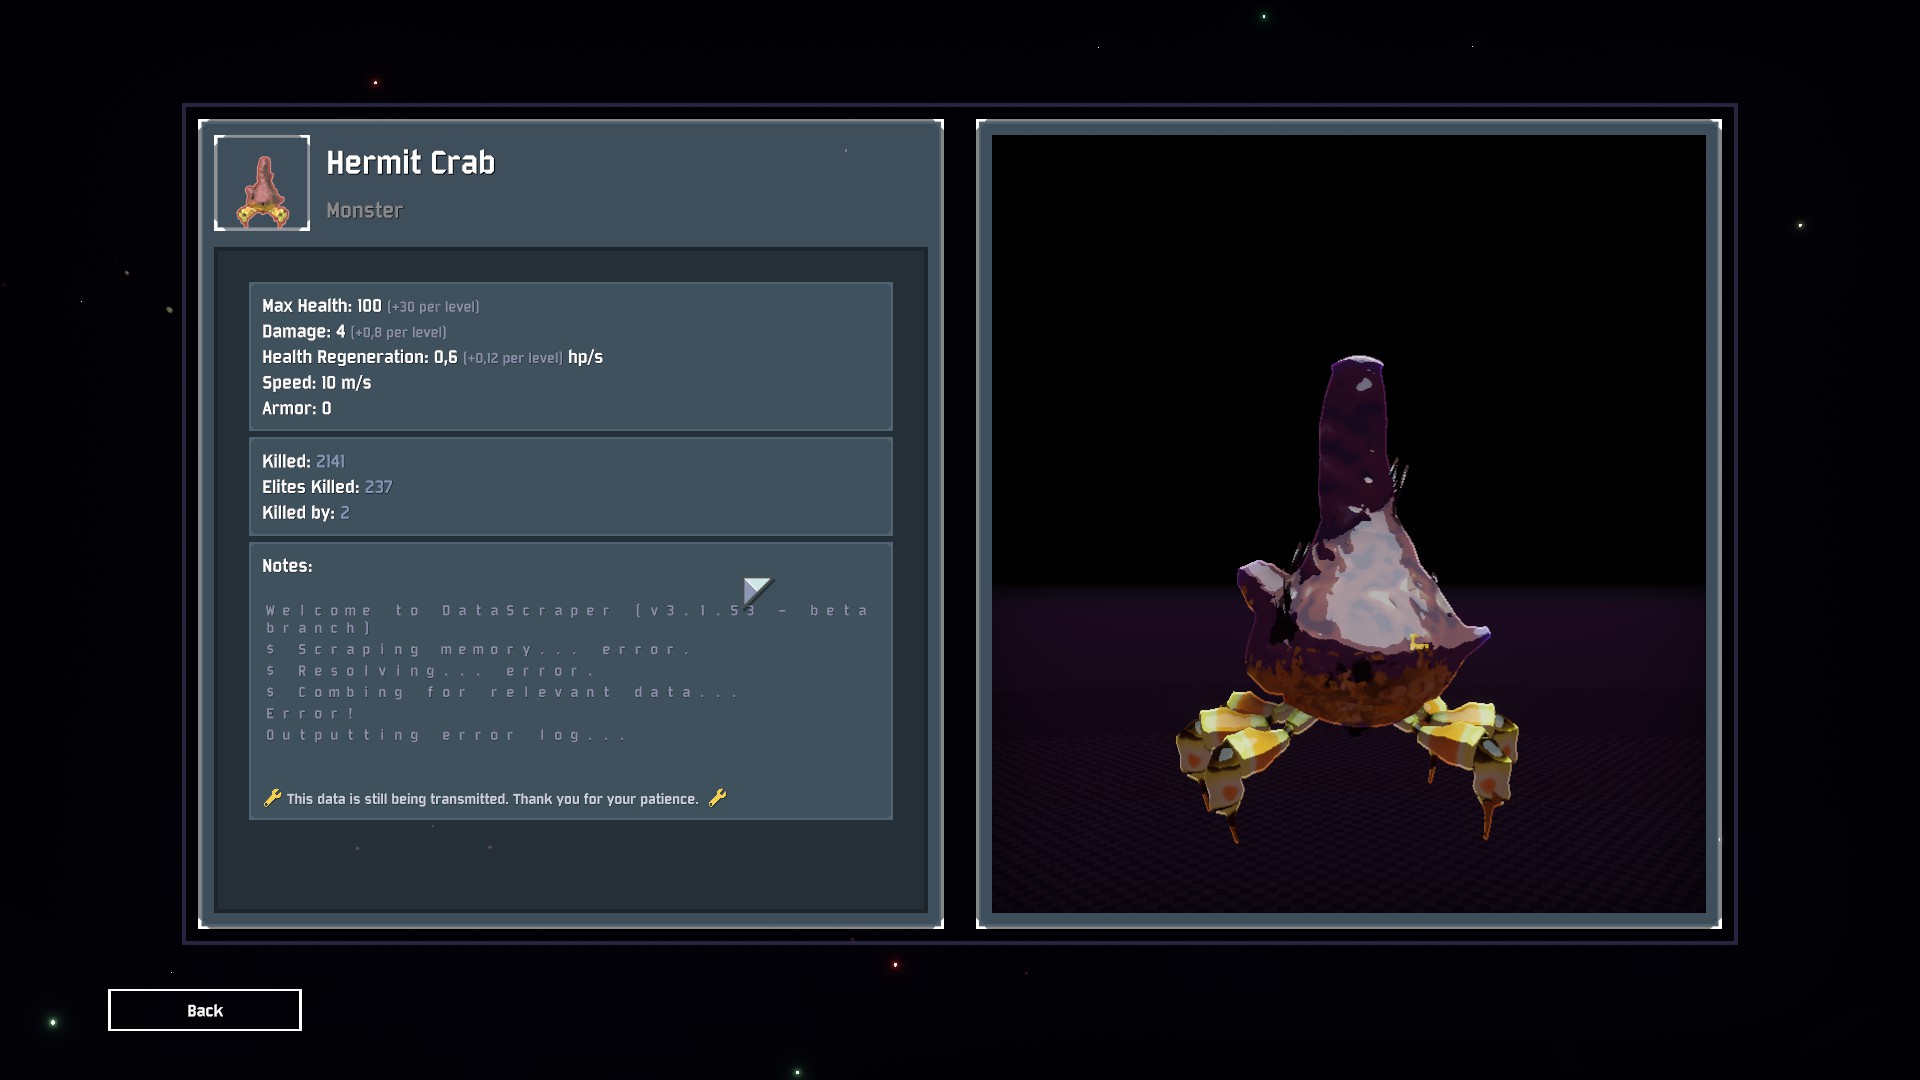This screenshot has height=1080, width=1920.
Task: Click the data still being transmitted message
Action: (492, 799)
